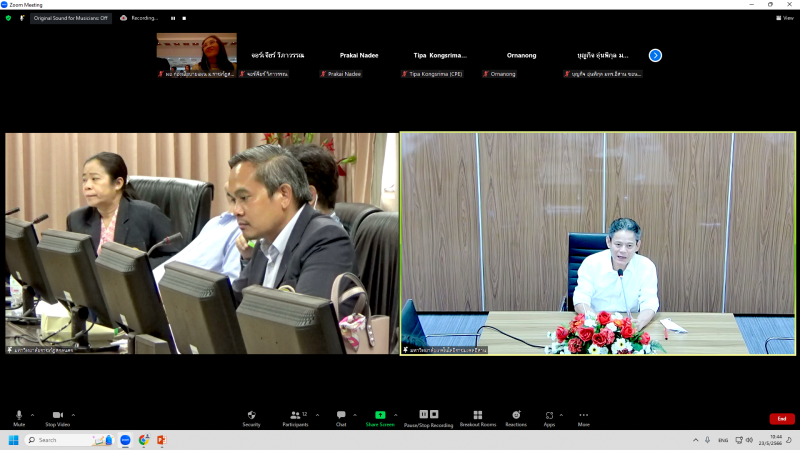
Task: Click Pause/Stop Recording in the toolbar
Action: [x=428, y=416]
